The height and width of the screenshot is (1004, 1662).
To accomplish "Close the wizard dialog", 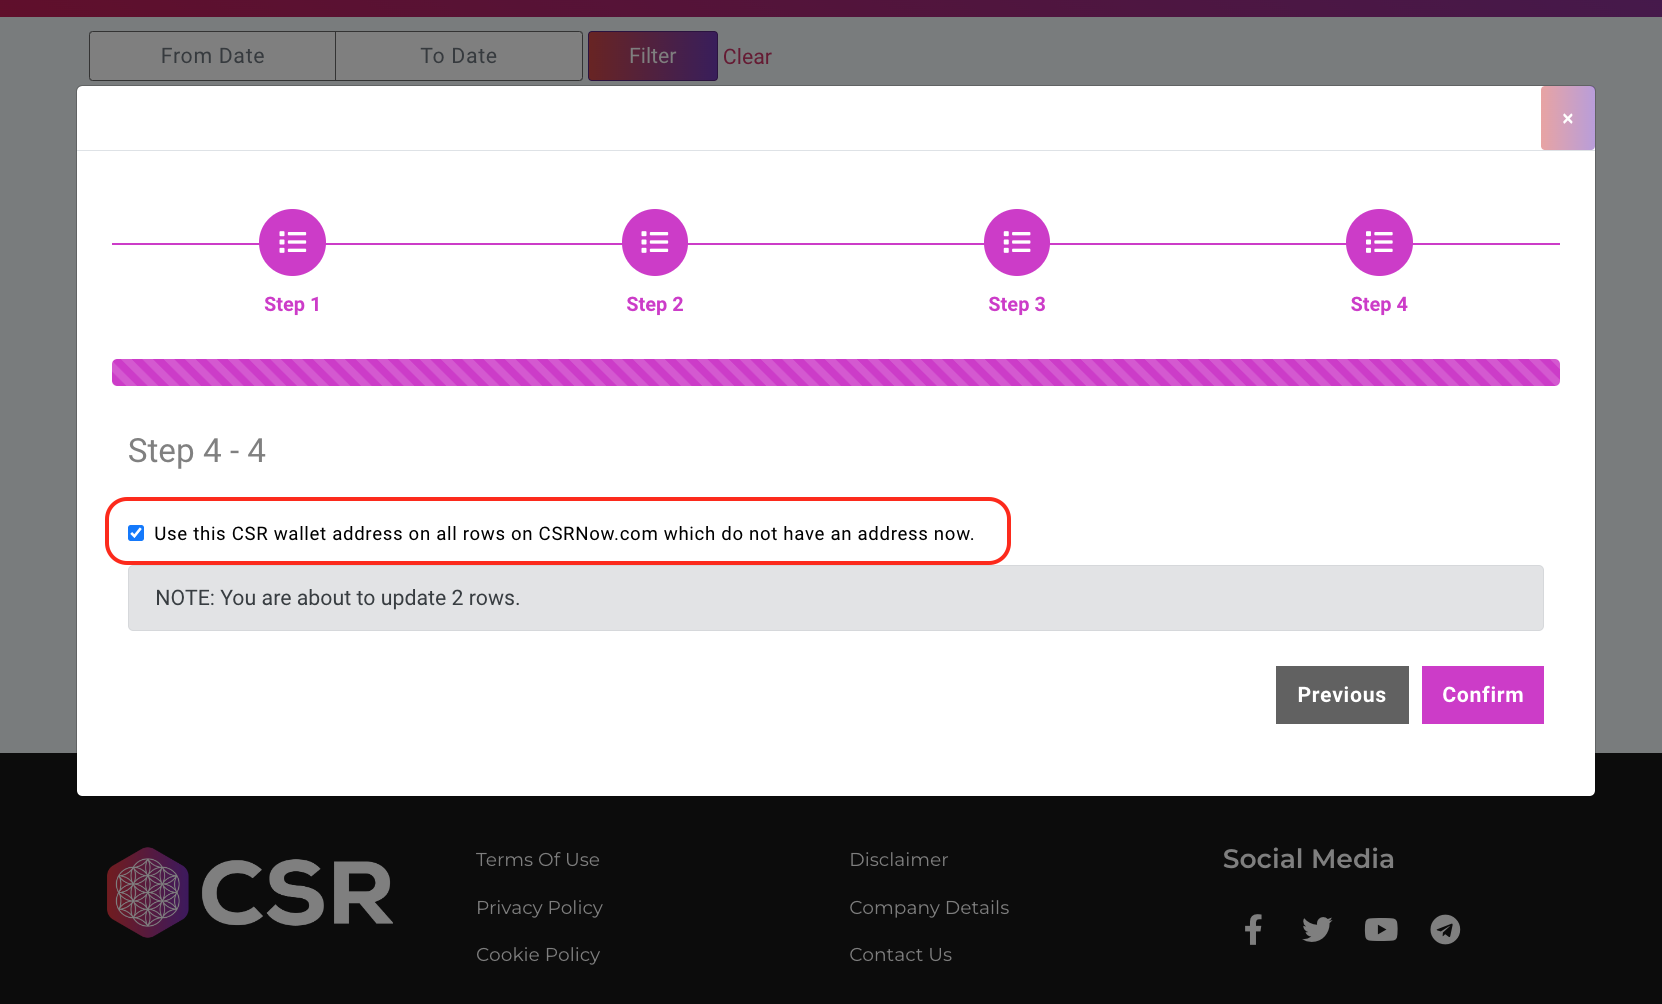I will pyautogui.click(x=1567, y=117).
